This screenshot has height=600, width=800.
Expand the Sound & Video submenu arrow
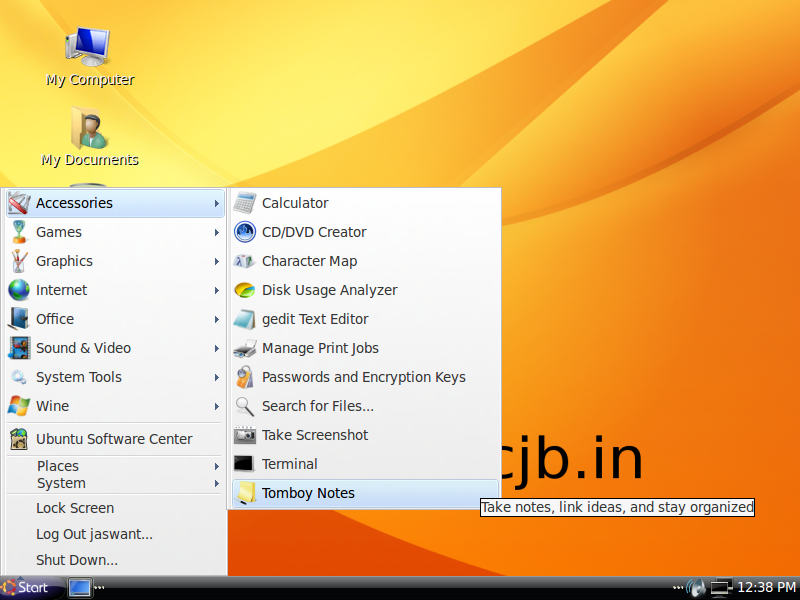point(217,348)
